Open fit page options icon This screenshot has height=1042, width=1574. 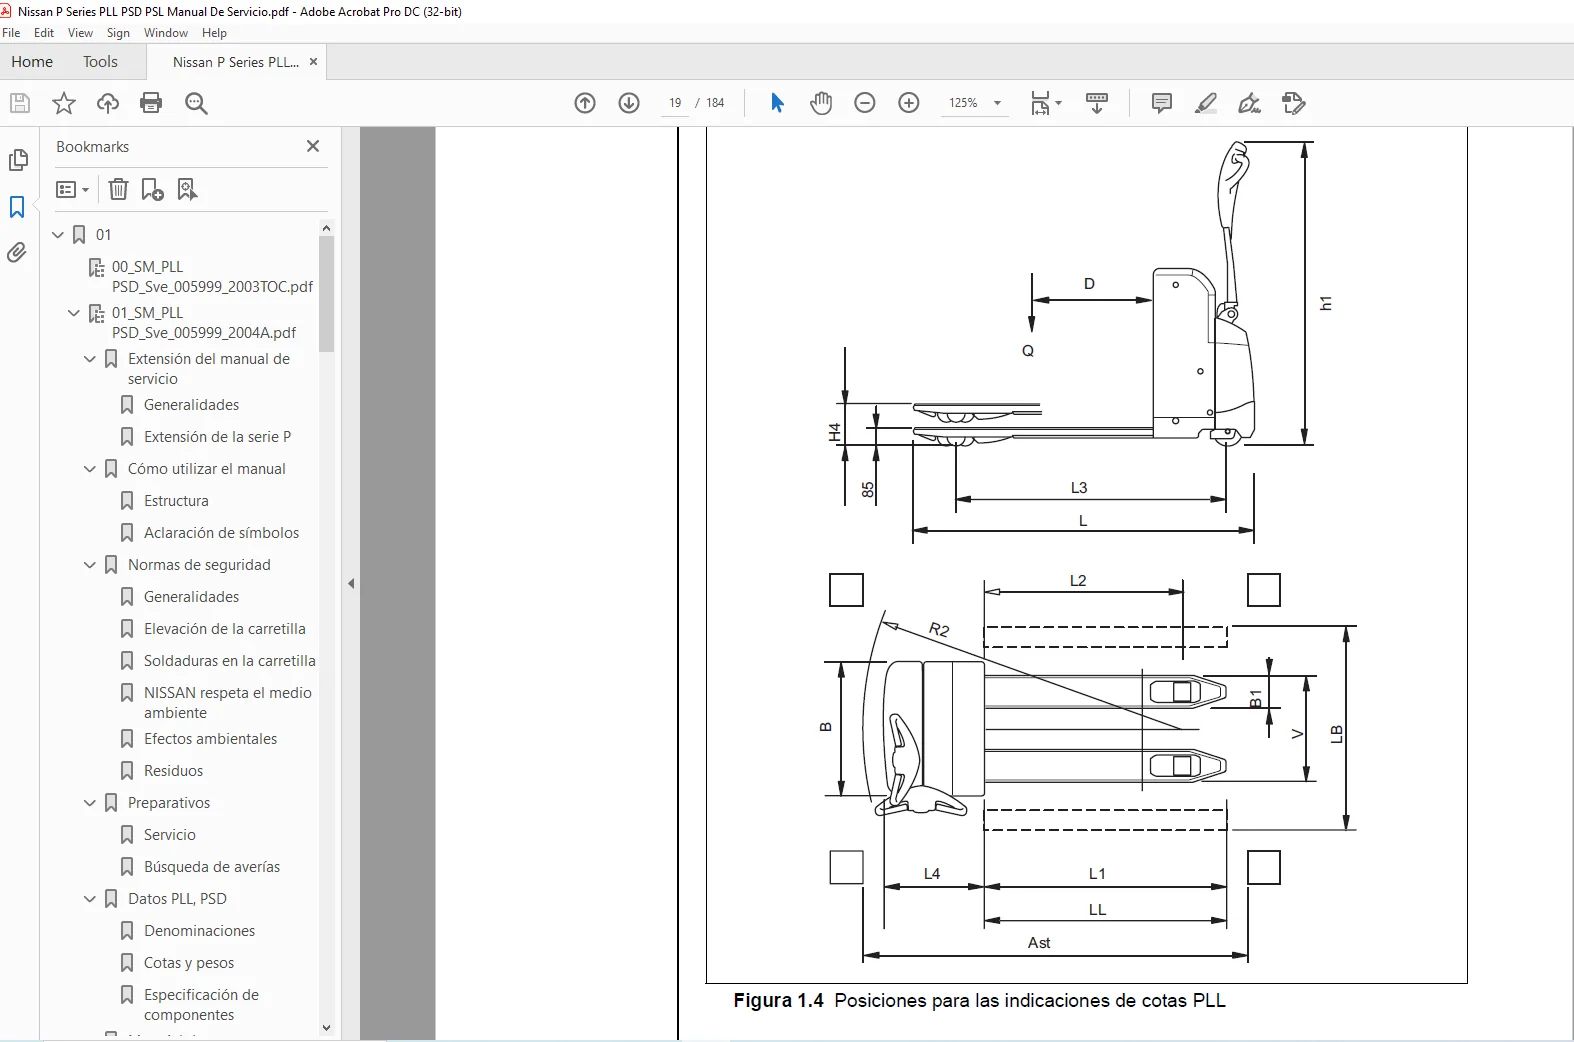tap(1046, 103)
